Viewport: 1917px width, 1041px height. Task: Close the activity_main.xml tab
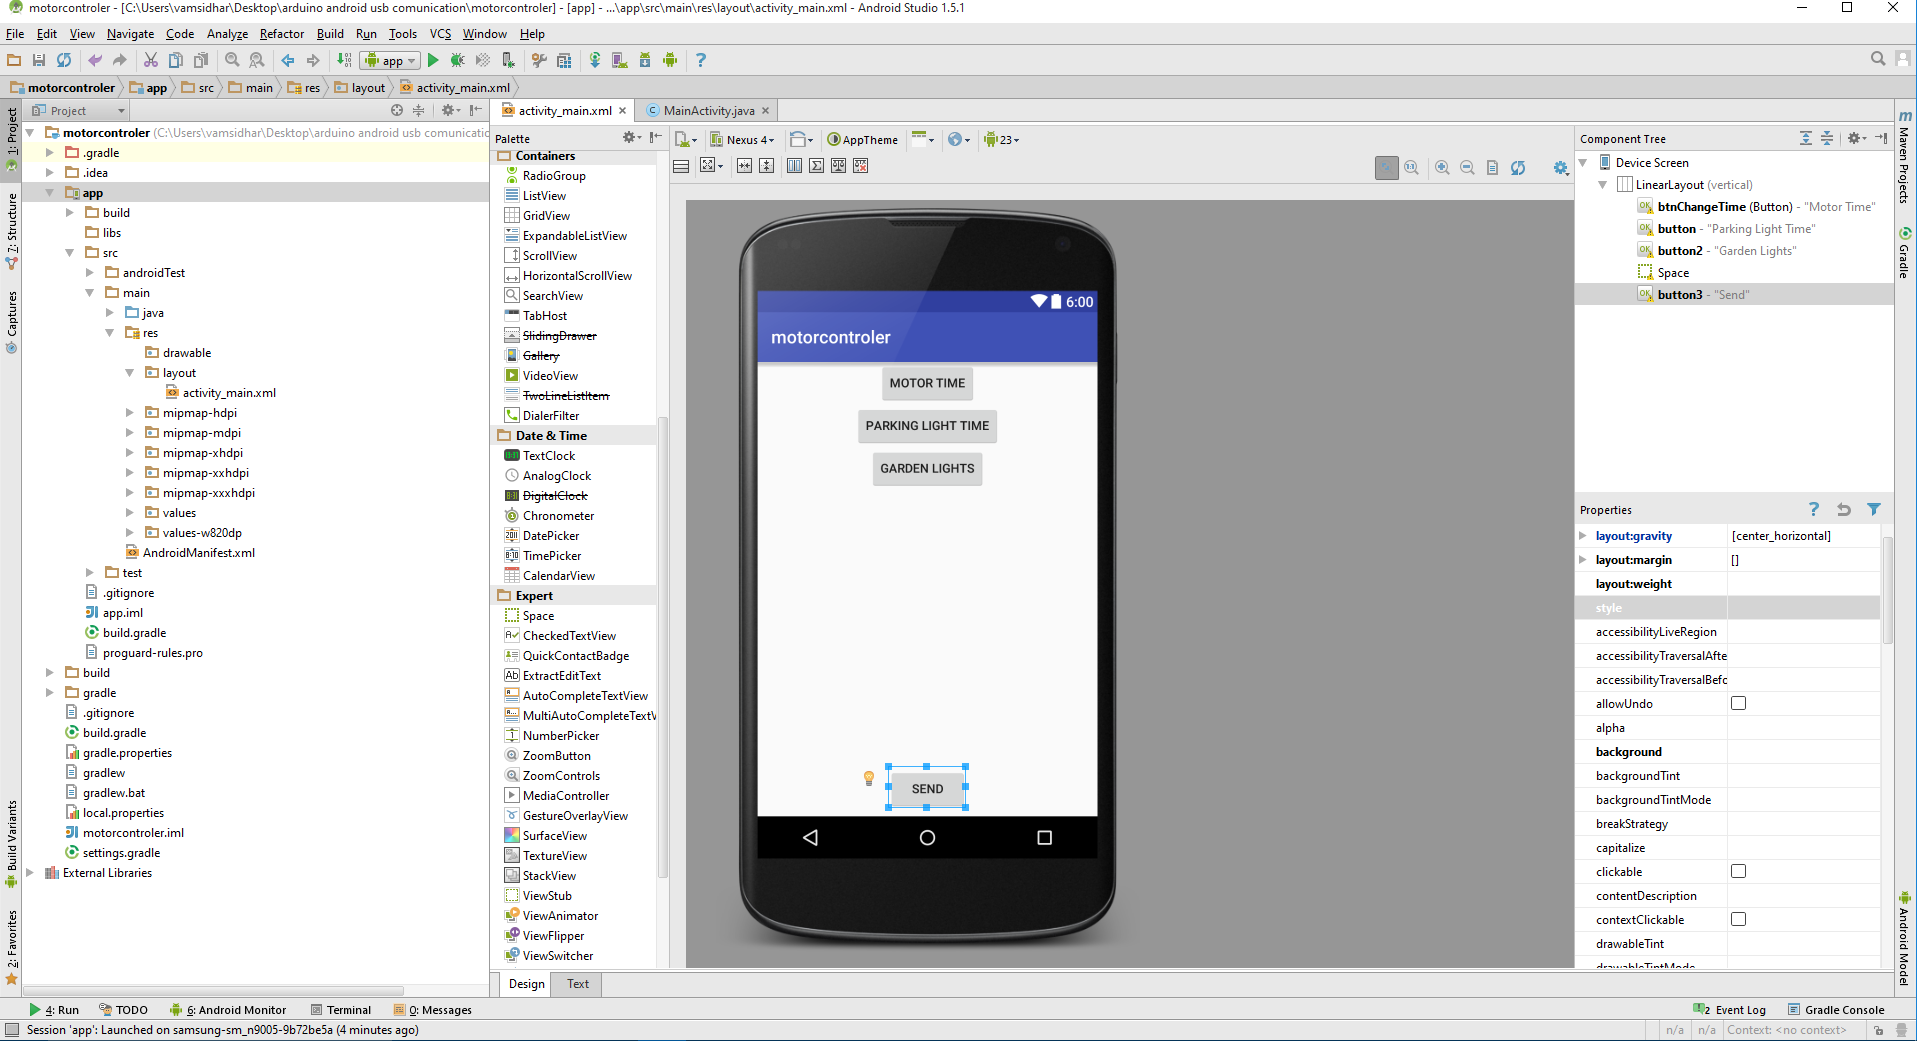coord(622,110)
